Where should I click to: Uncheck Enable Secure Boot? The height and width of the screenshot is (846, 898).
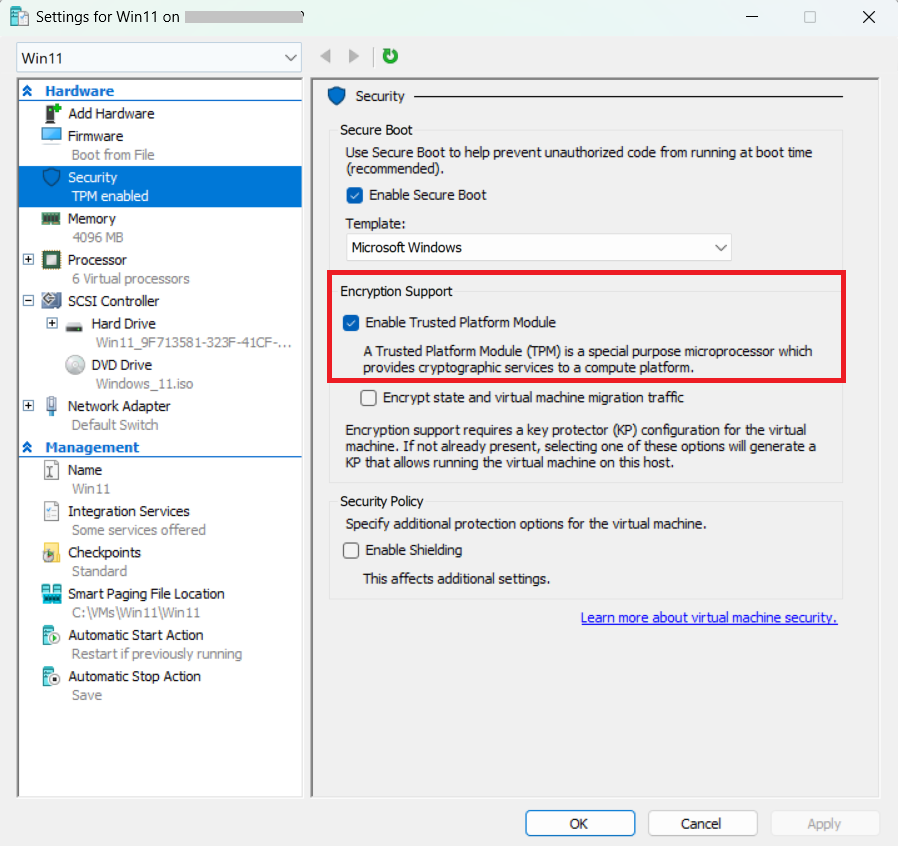353,195
